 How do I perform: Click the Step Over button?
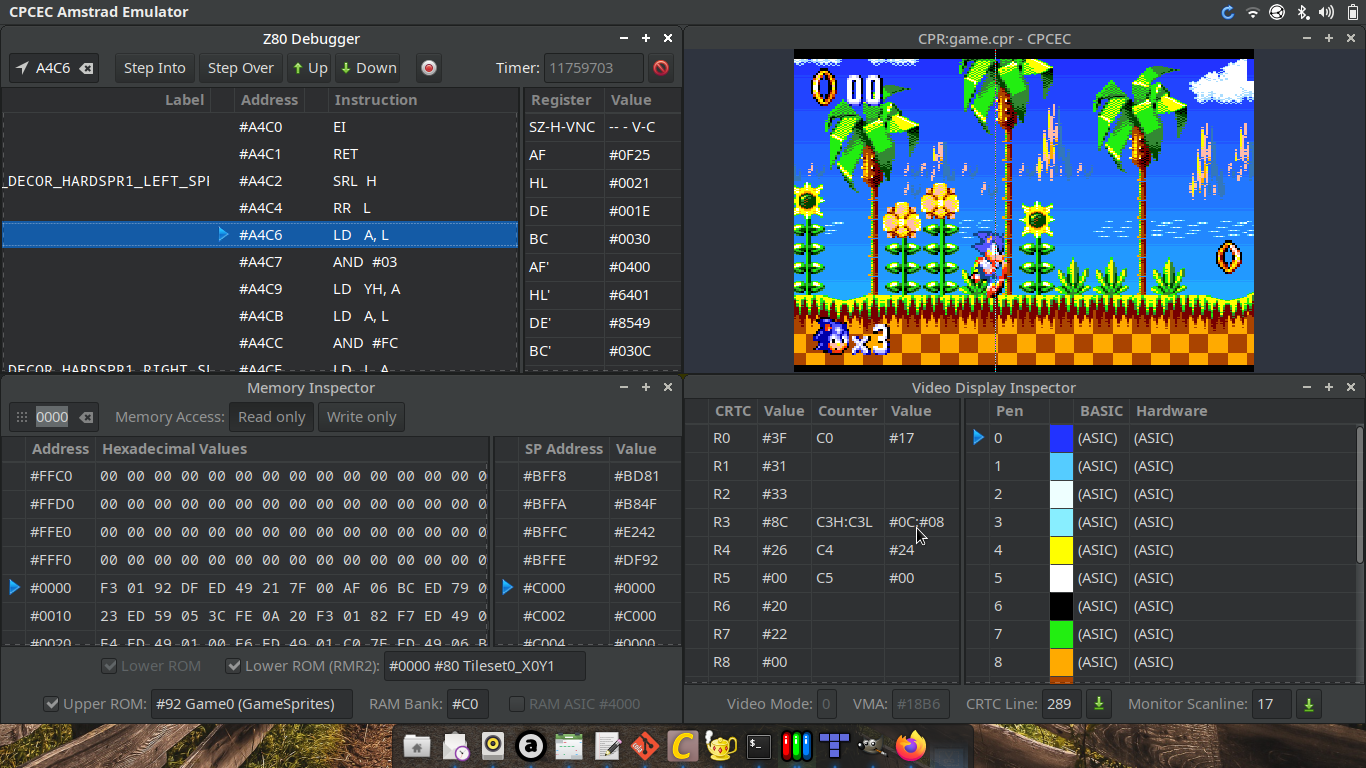click(241, 68)
